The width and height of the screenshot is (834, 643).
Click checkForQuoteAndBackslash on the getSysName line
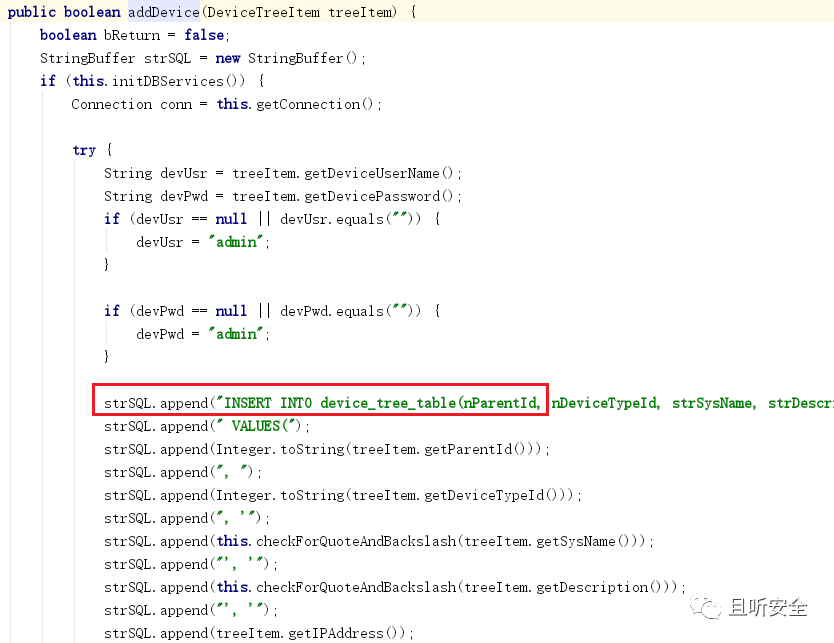(x=356, y=541)
